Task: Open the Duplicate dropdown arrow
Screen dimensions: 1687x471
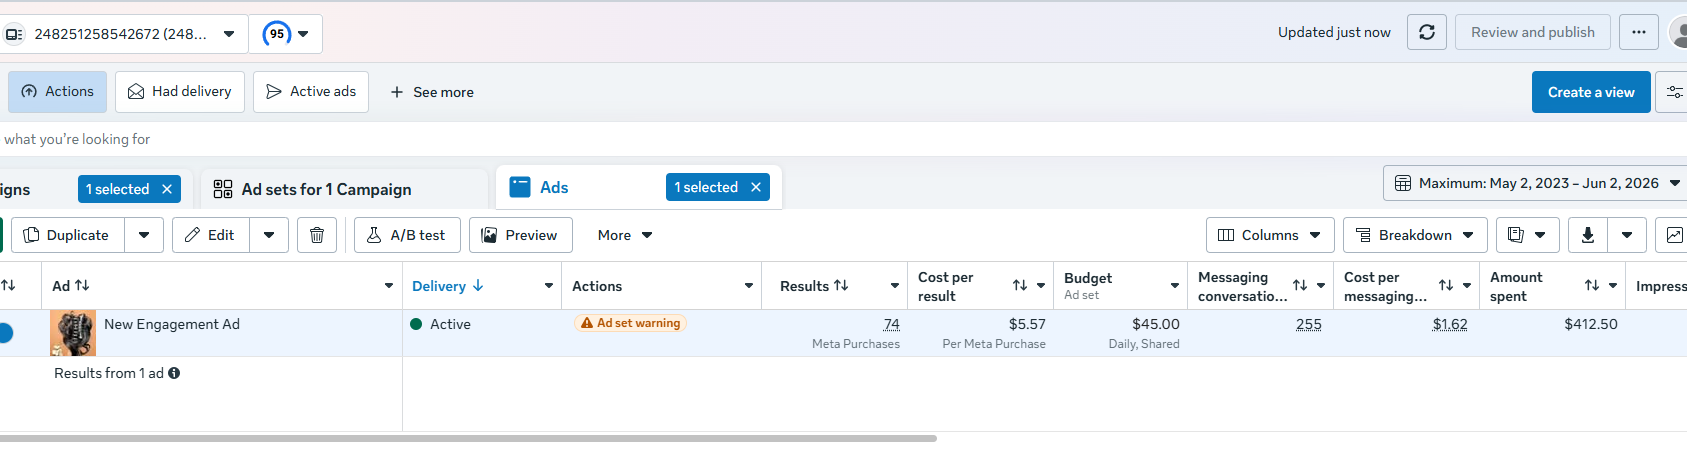Action: 144,235
